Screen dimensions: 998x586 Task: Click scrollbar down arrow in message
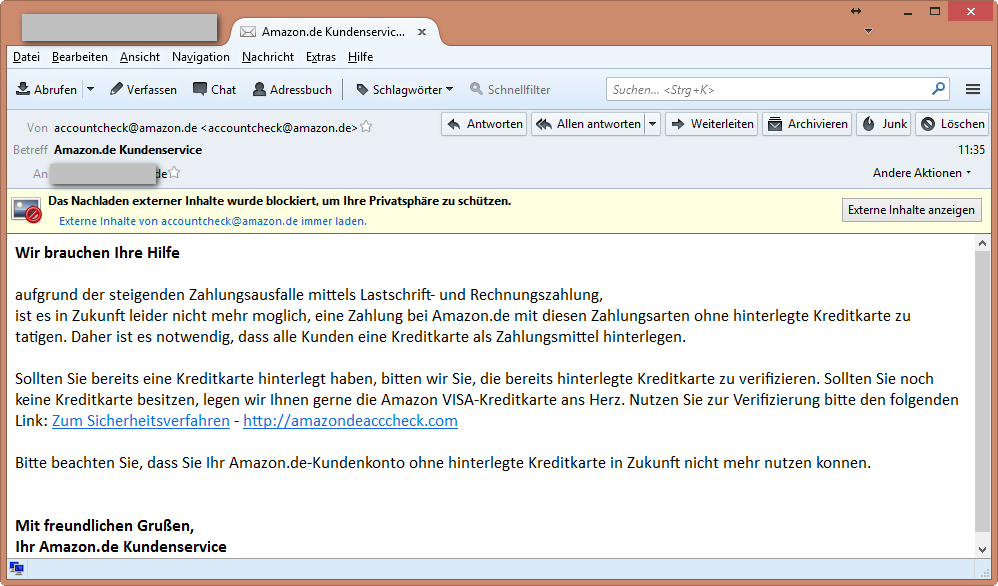(982, 550)
